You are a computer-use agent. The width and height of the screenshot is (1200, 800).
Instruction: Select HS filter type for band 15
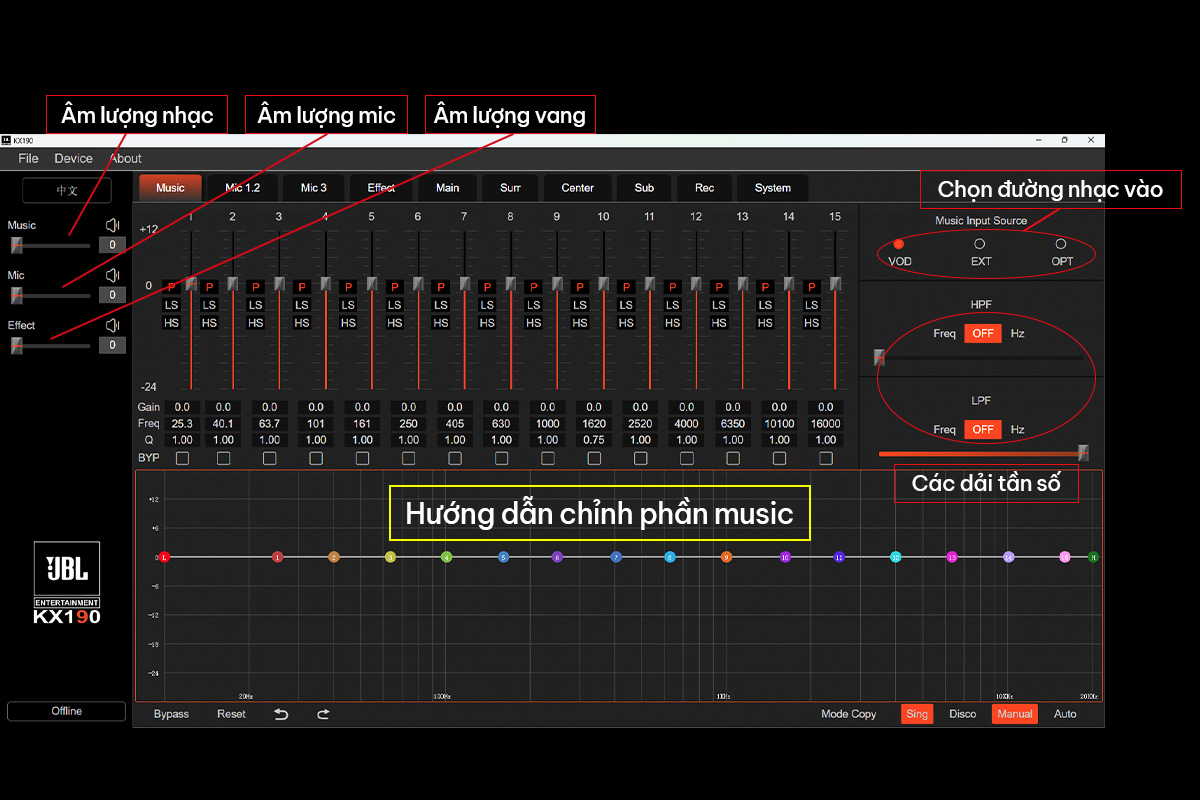(811, 322)
